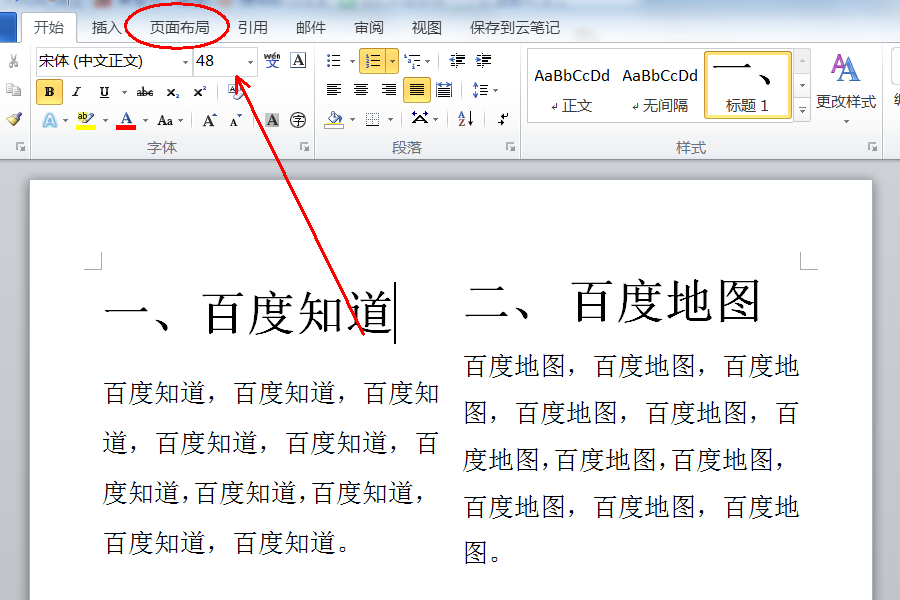Switch to the 开始 tab
The width and height of the screenshot is (900, 600).
(49, 27)
